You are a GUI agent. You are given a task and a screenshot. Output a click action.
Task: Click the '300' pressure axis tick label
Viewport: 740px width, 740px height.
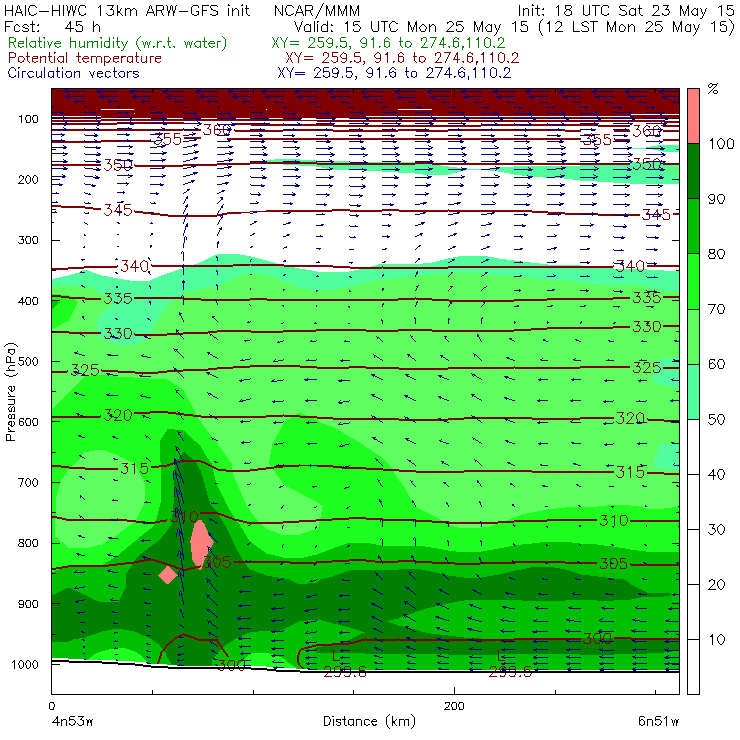point(28,240)
